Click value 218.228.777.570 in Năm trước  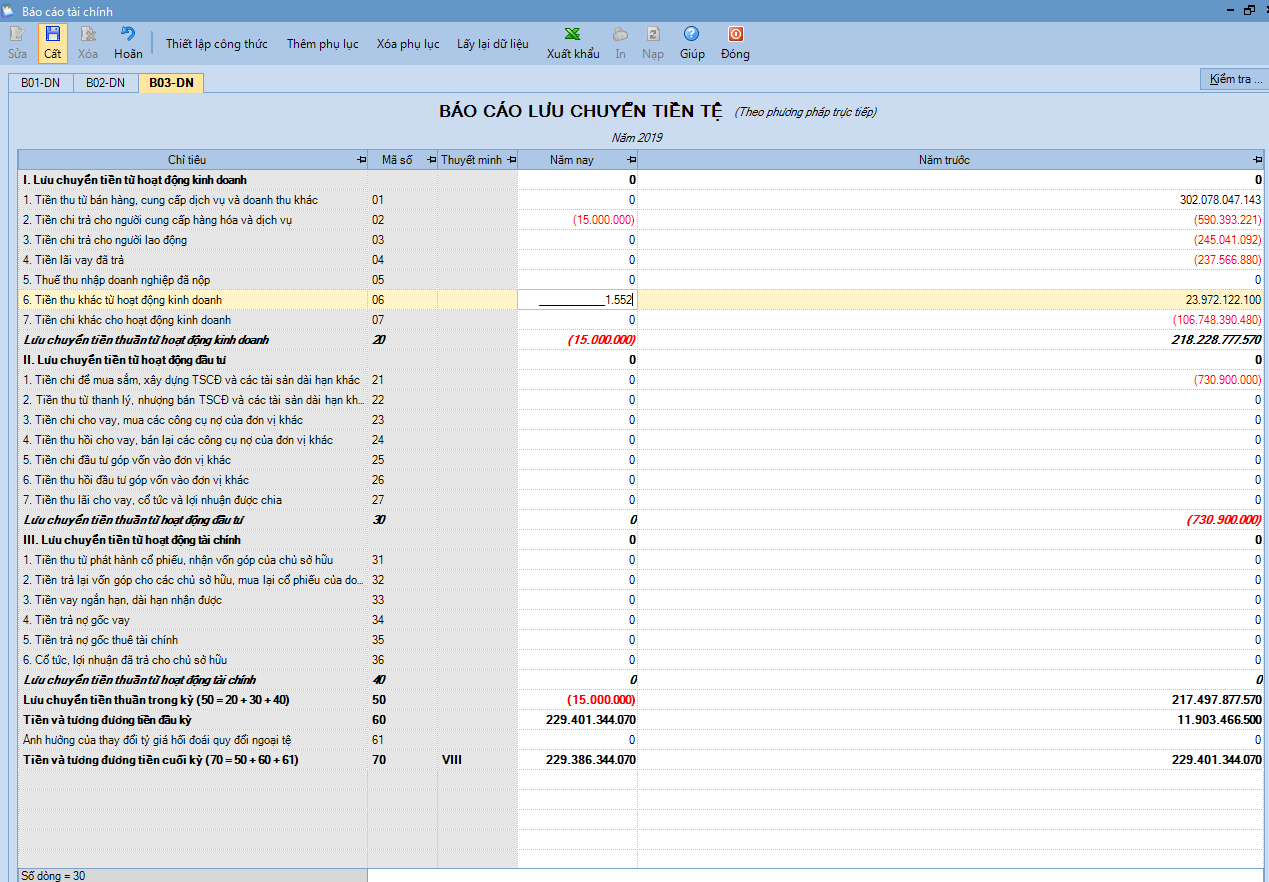point(1216,340)
